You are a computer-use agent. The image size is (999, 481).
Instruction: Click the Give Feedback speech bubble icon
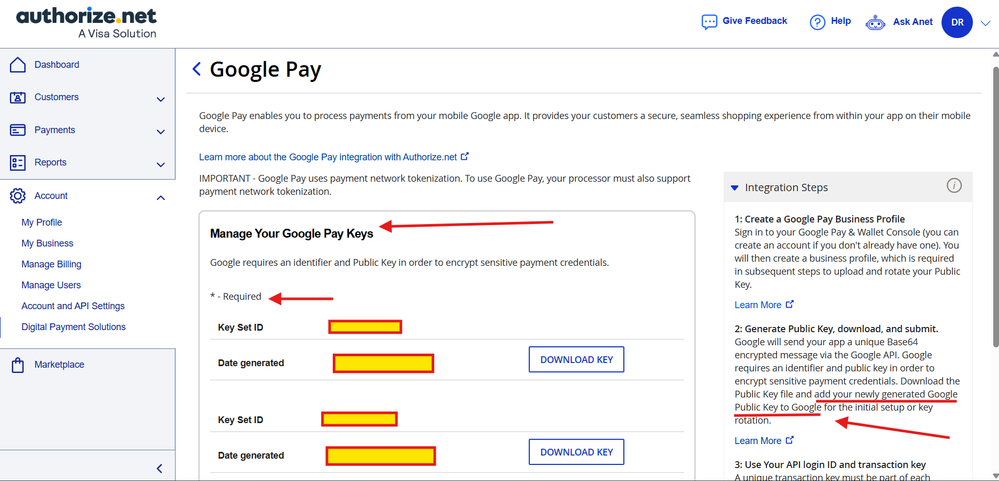tap(709, 22)
